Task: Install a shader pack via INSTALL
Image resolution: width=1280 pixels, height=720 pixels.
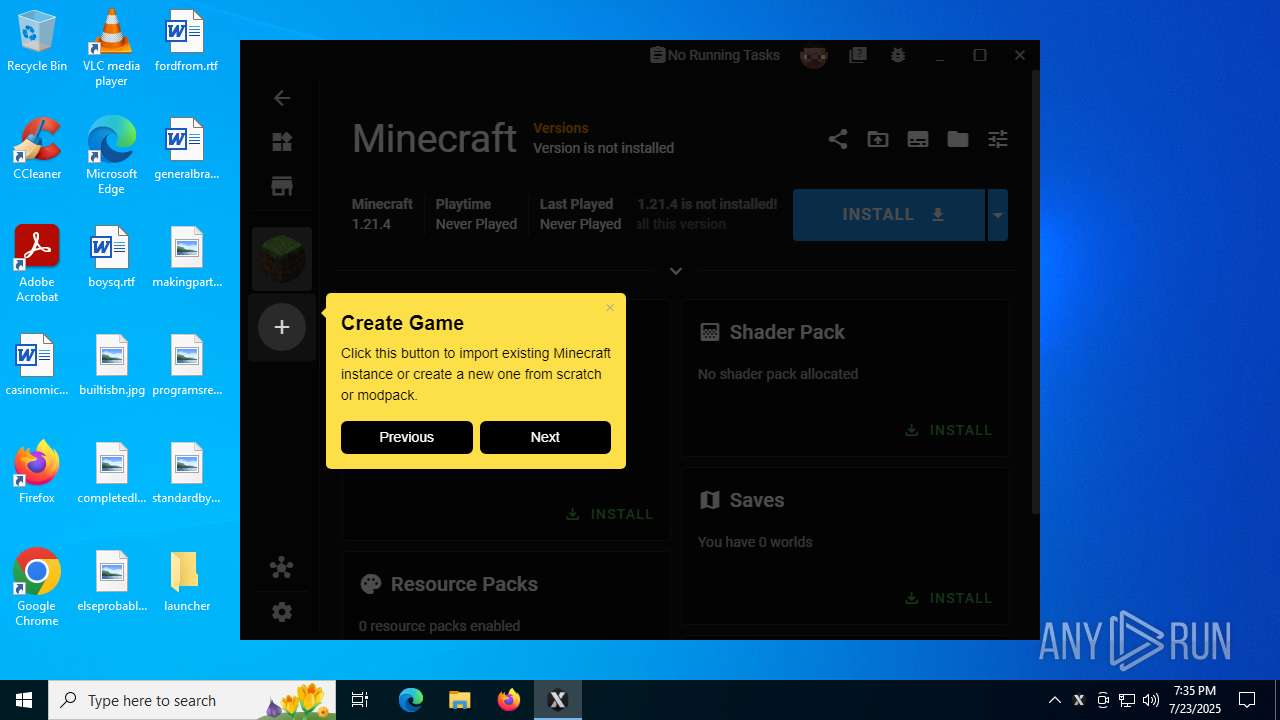Action: pos(949,430)
